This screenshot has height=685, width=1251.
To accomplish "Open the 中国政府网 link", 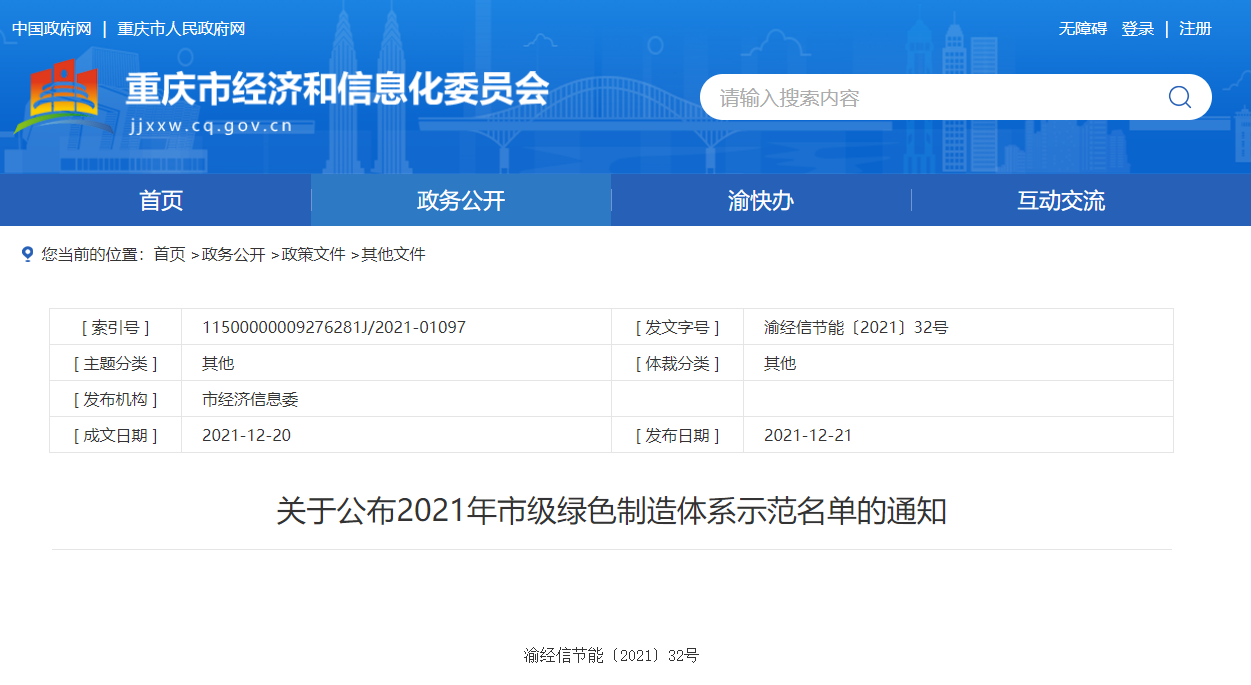I will click(x=52, y=29).
